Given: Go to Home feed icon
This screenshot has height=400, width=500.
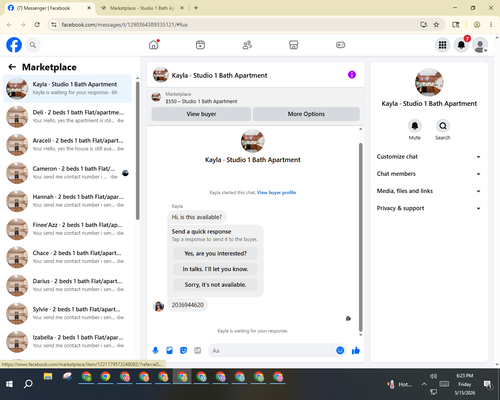Looking at the screenshot, I should pos(154,45).
